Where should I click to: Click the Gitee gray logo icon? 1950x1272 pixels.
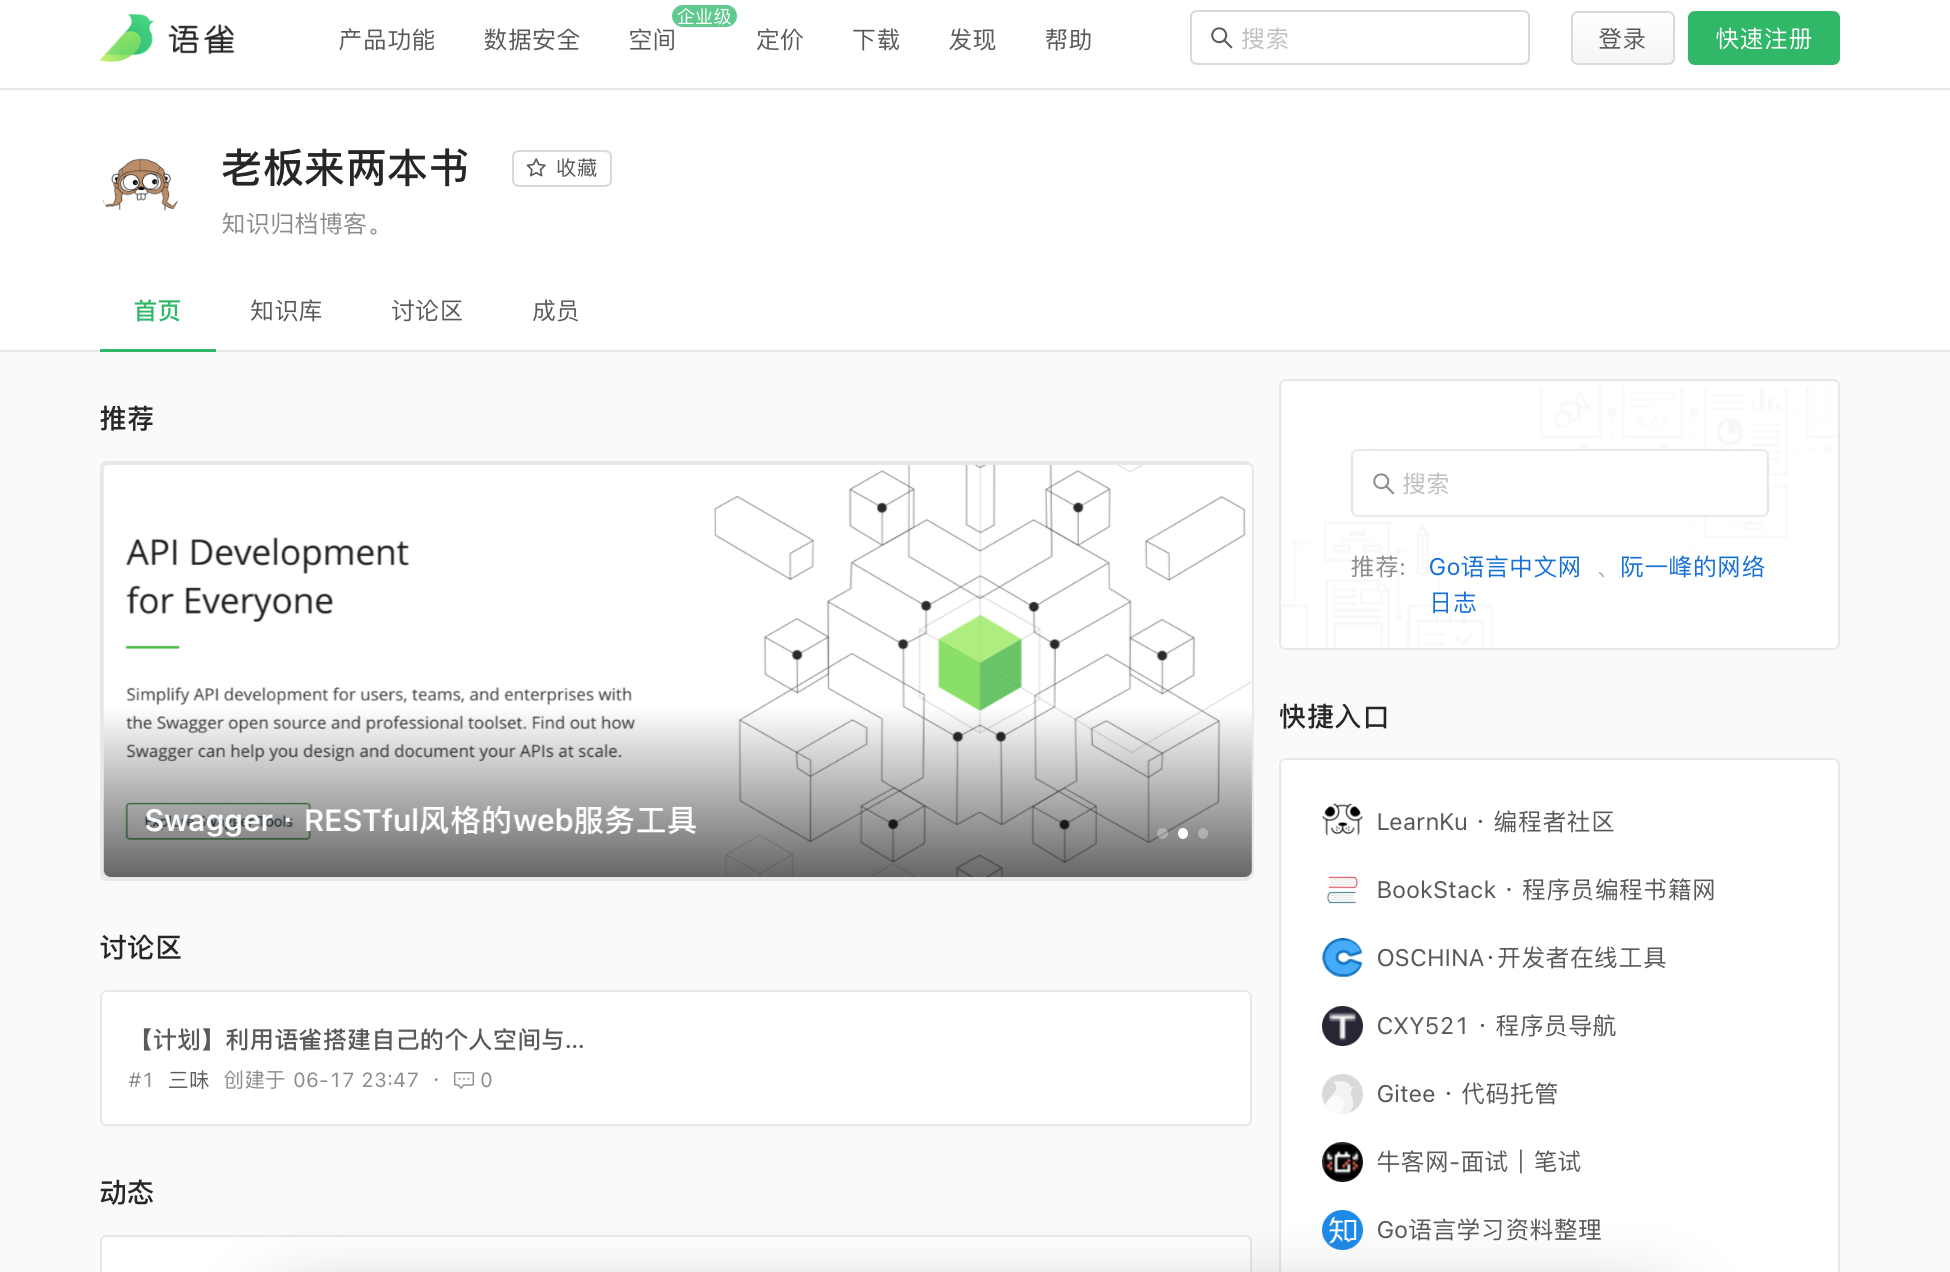[1342, 1093]
